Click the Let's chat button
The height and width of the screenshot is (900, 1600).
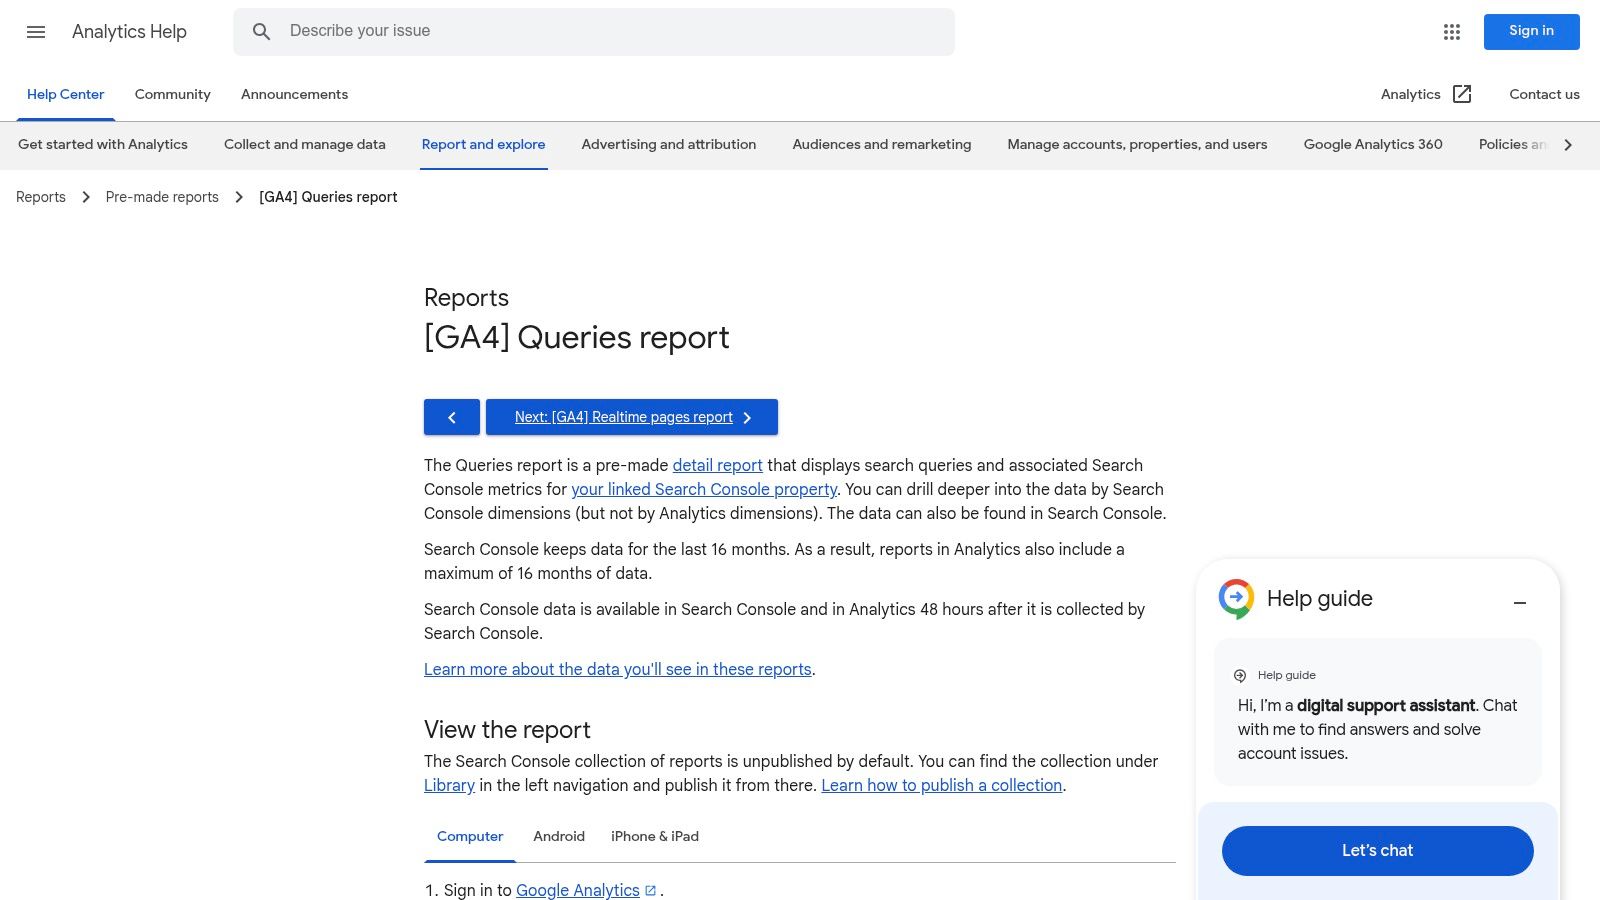pos(1377,850)
